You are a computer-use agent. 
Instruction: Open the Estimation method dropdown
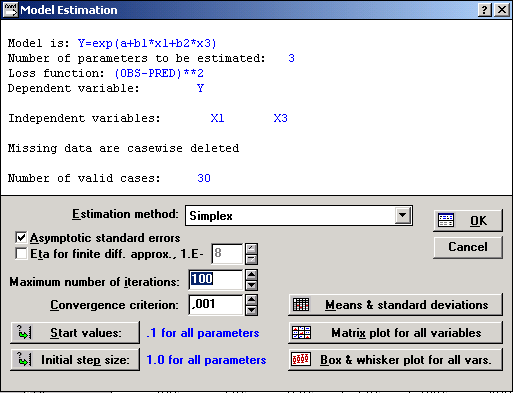click(402, 216)
